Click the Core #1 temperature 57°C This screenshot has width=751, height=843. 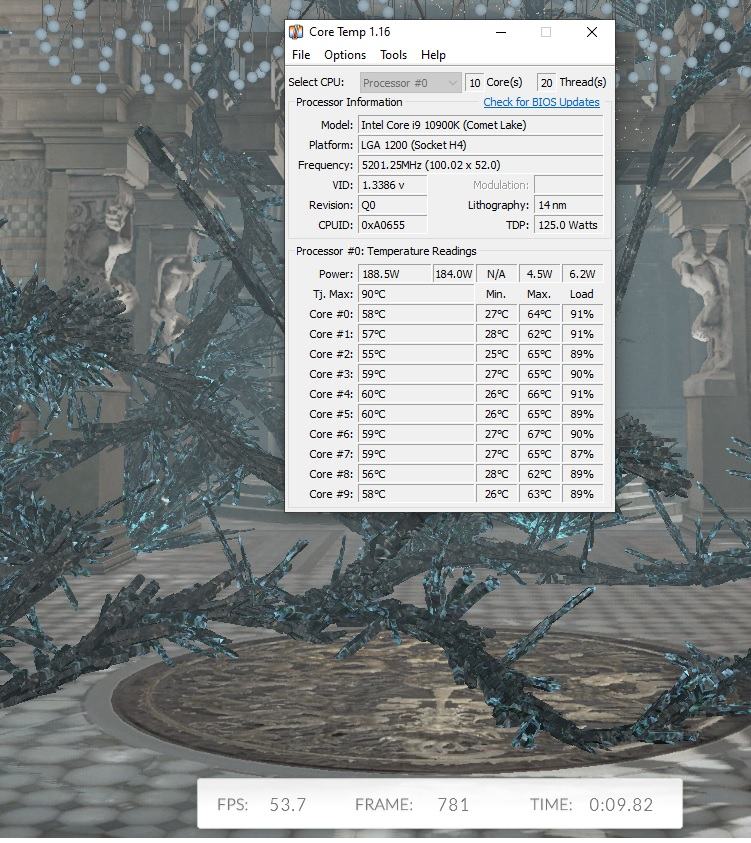click(416, 334)
